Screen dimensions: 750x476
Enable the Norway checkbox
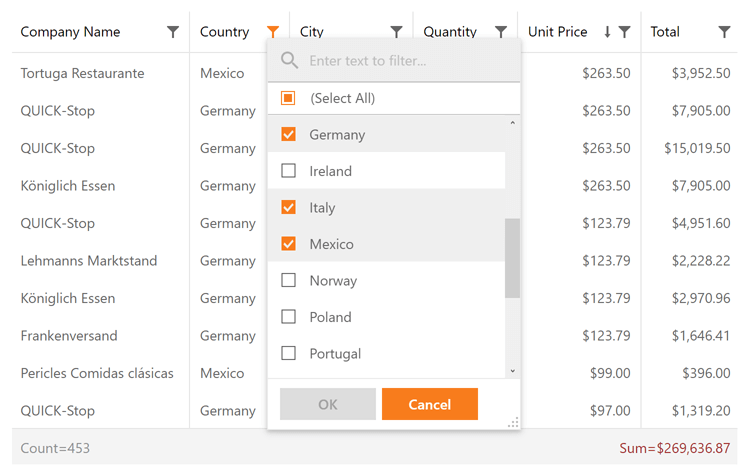[x=289, y=281]
